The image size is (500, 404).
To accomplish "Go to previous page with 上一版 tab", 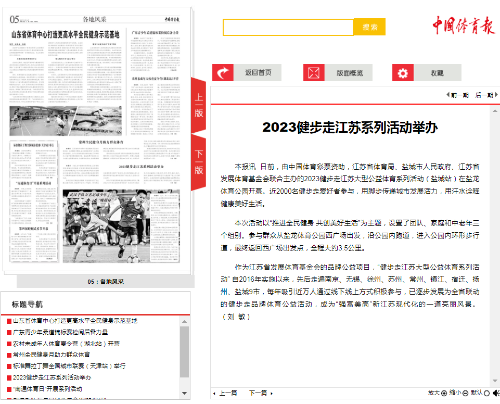I will tap(199, 105).
